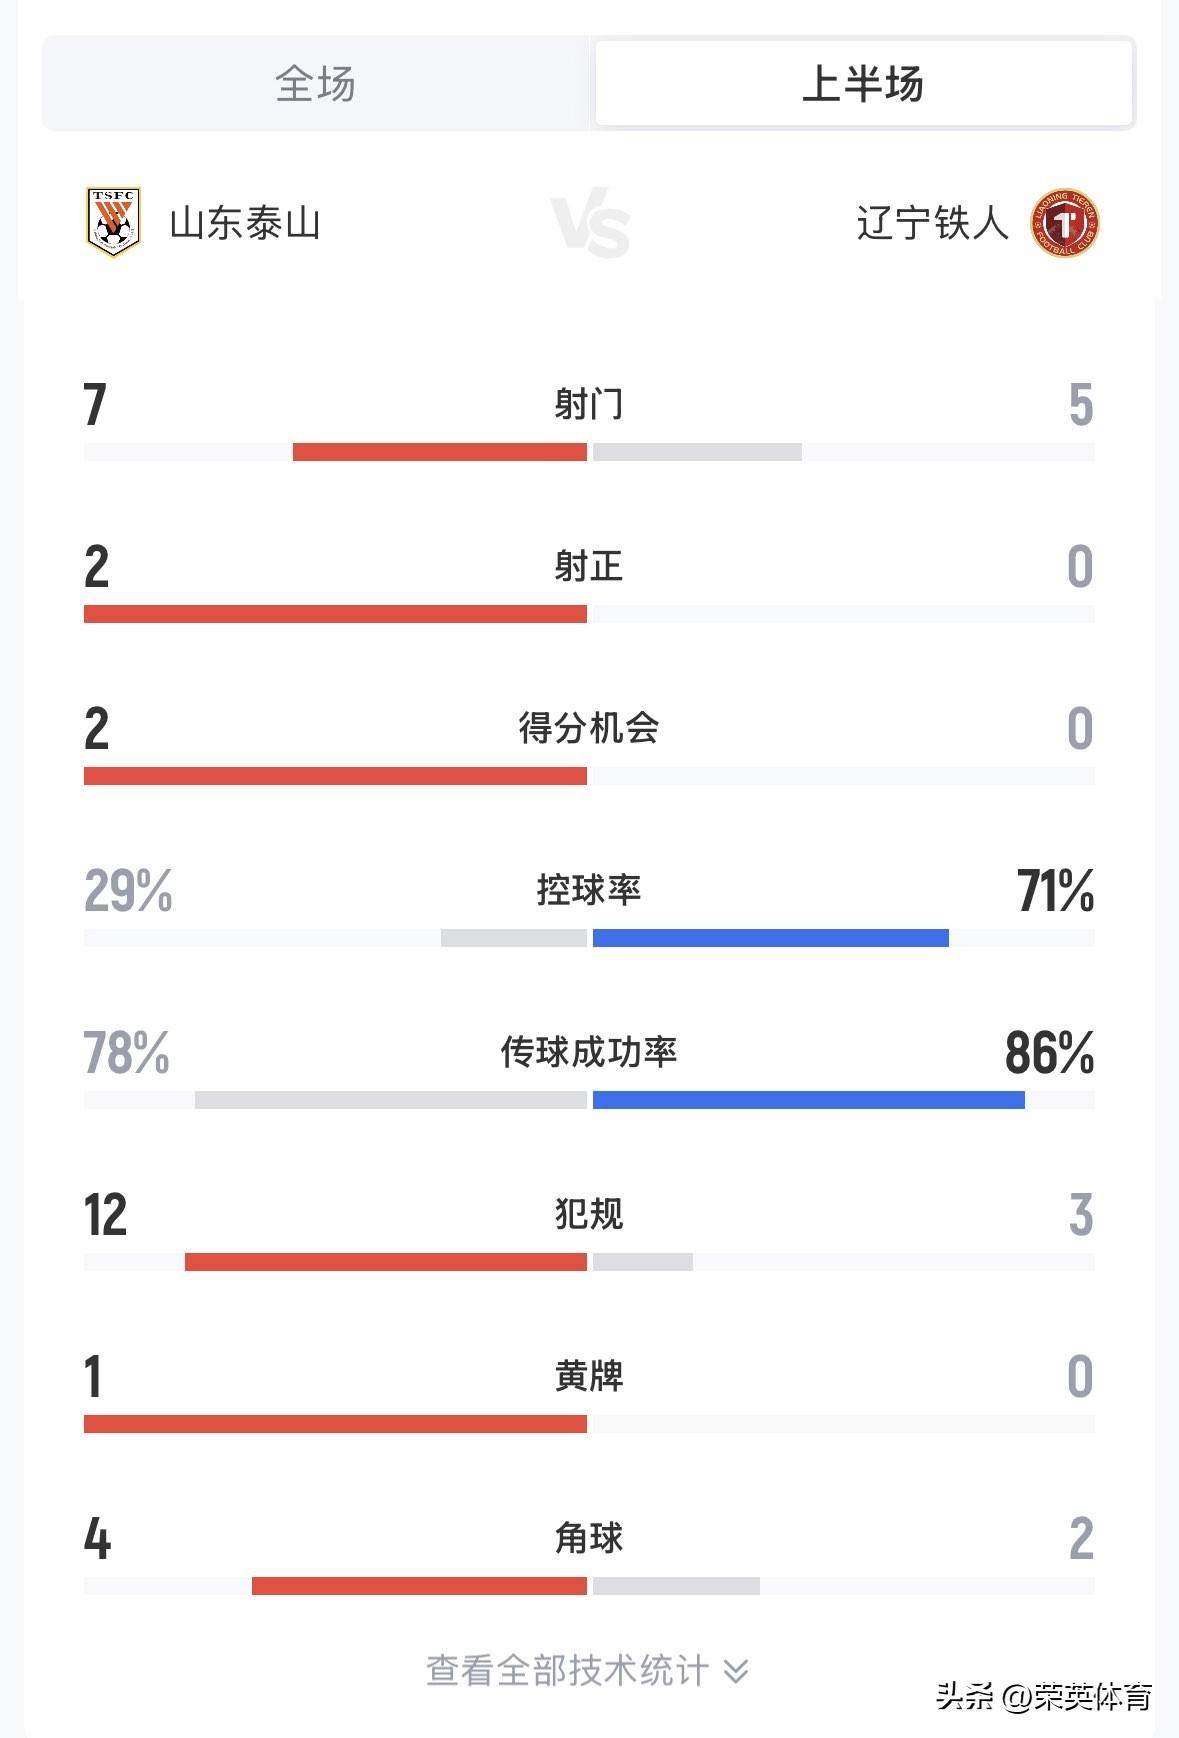Click the 传球成功率 progress bar
The height and width of the screenshot is (1738, 1179).
590,1100
